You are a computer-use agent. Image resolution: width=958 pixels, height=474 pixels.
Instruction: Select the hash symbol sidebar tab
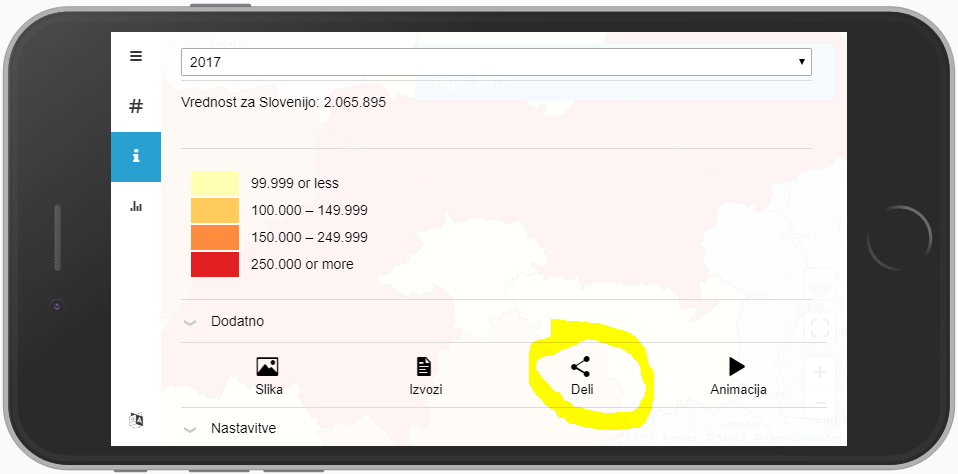pos(136,106)
